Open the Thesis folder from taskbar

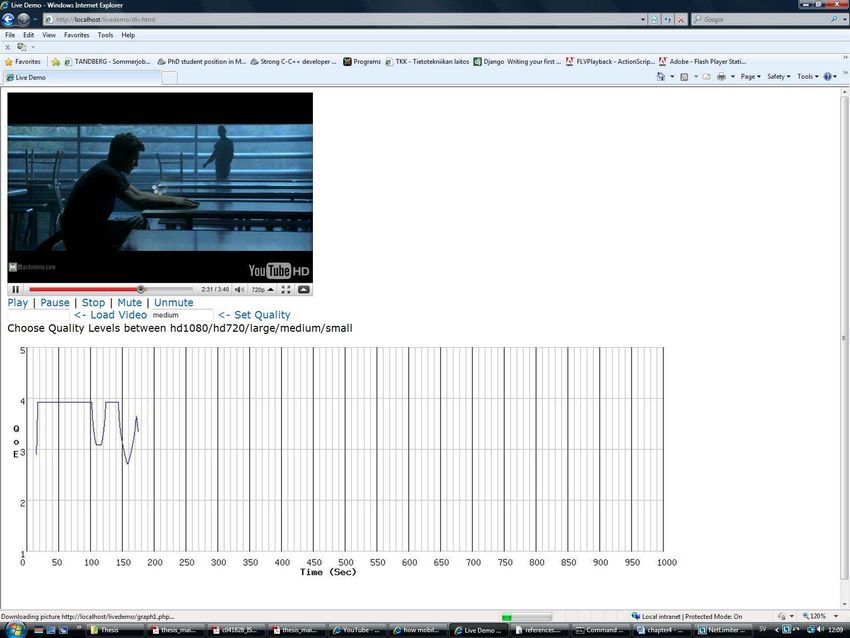(x=117, y=630)
